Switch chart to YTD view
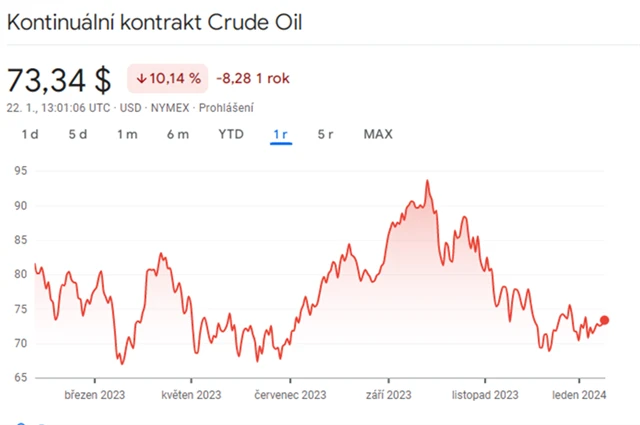The image size is (640, 425). point(231,134)
